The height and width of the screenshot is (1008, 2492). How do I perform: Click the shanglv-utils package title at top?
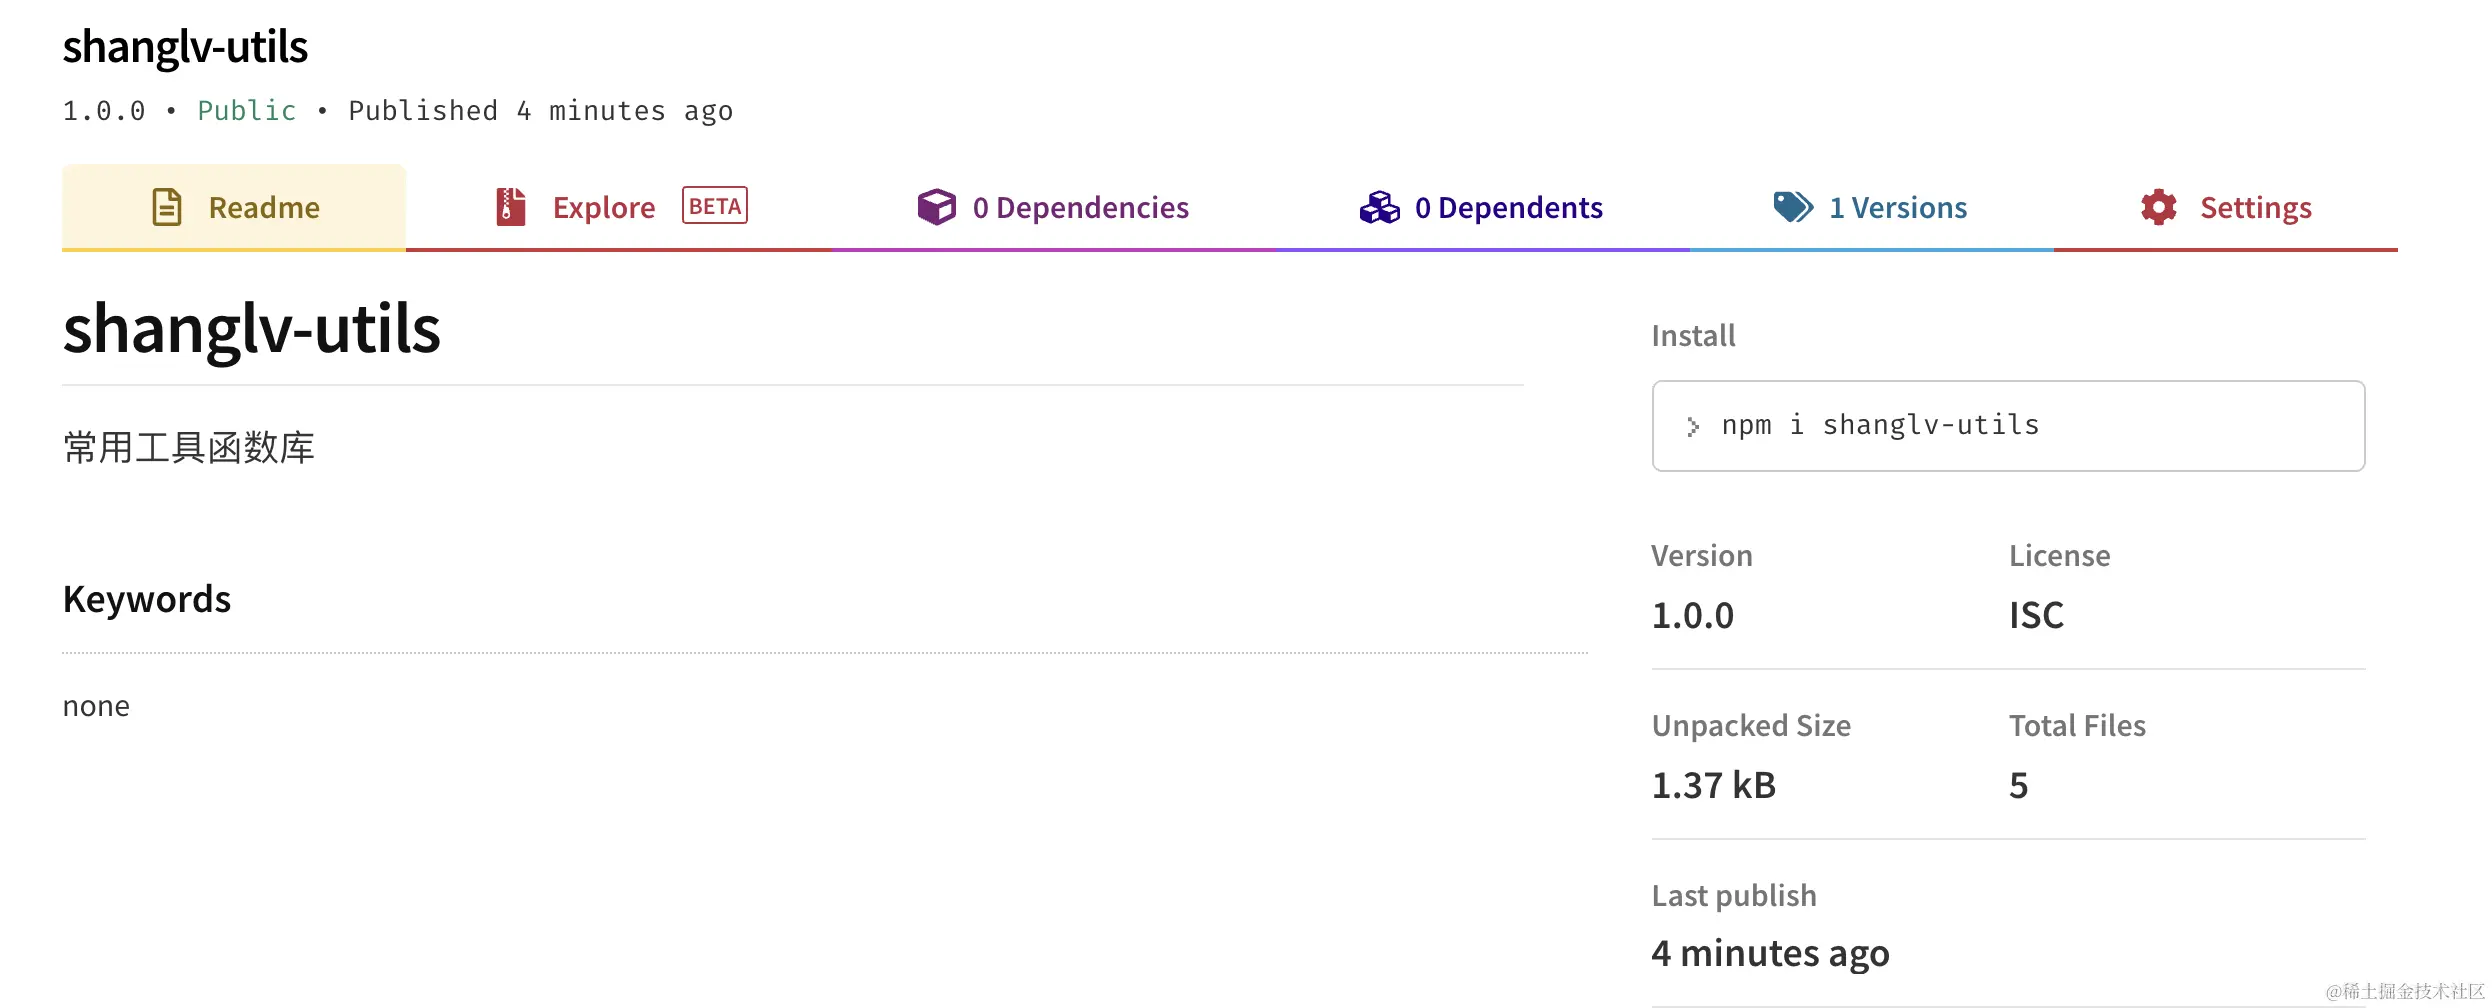[x=185, y=47]
